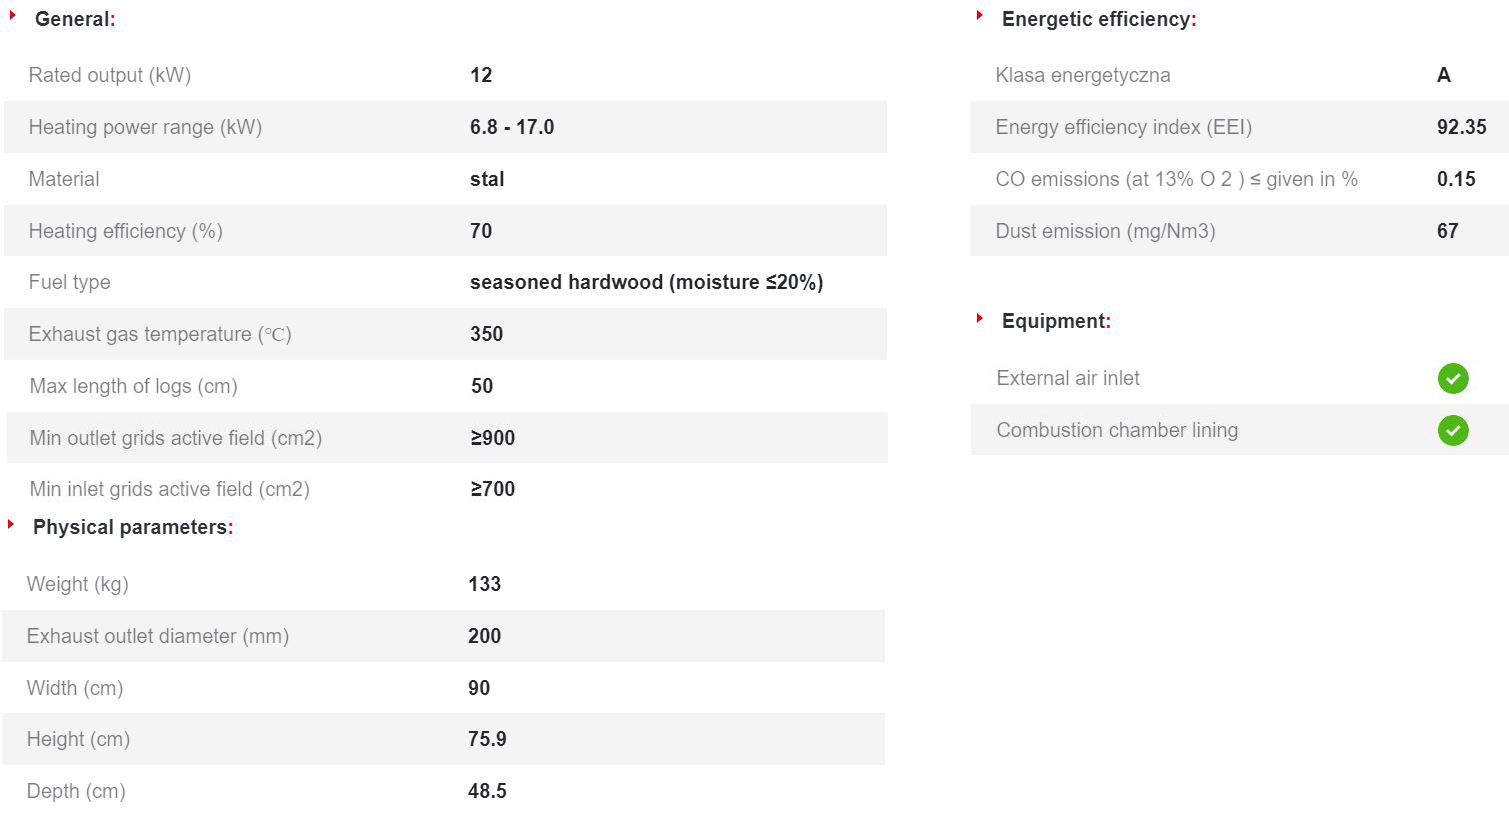Click the Exhaust outlet diameter value 200

click(x=485, y=636)
